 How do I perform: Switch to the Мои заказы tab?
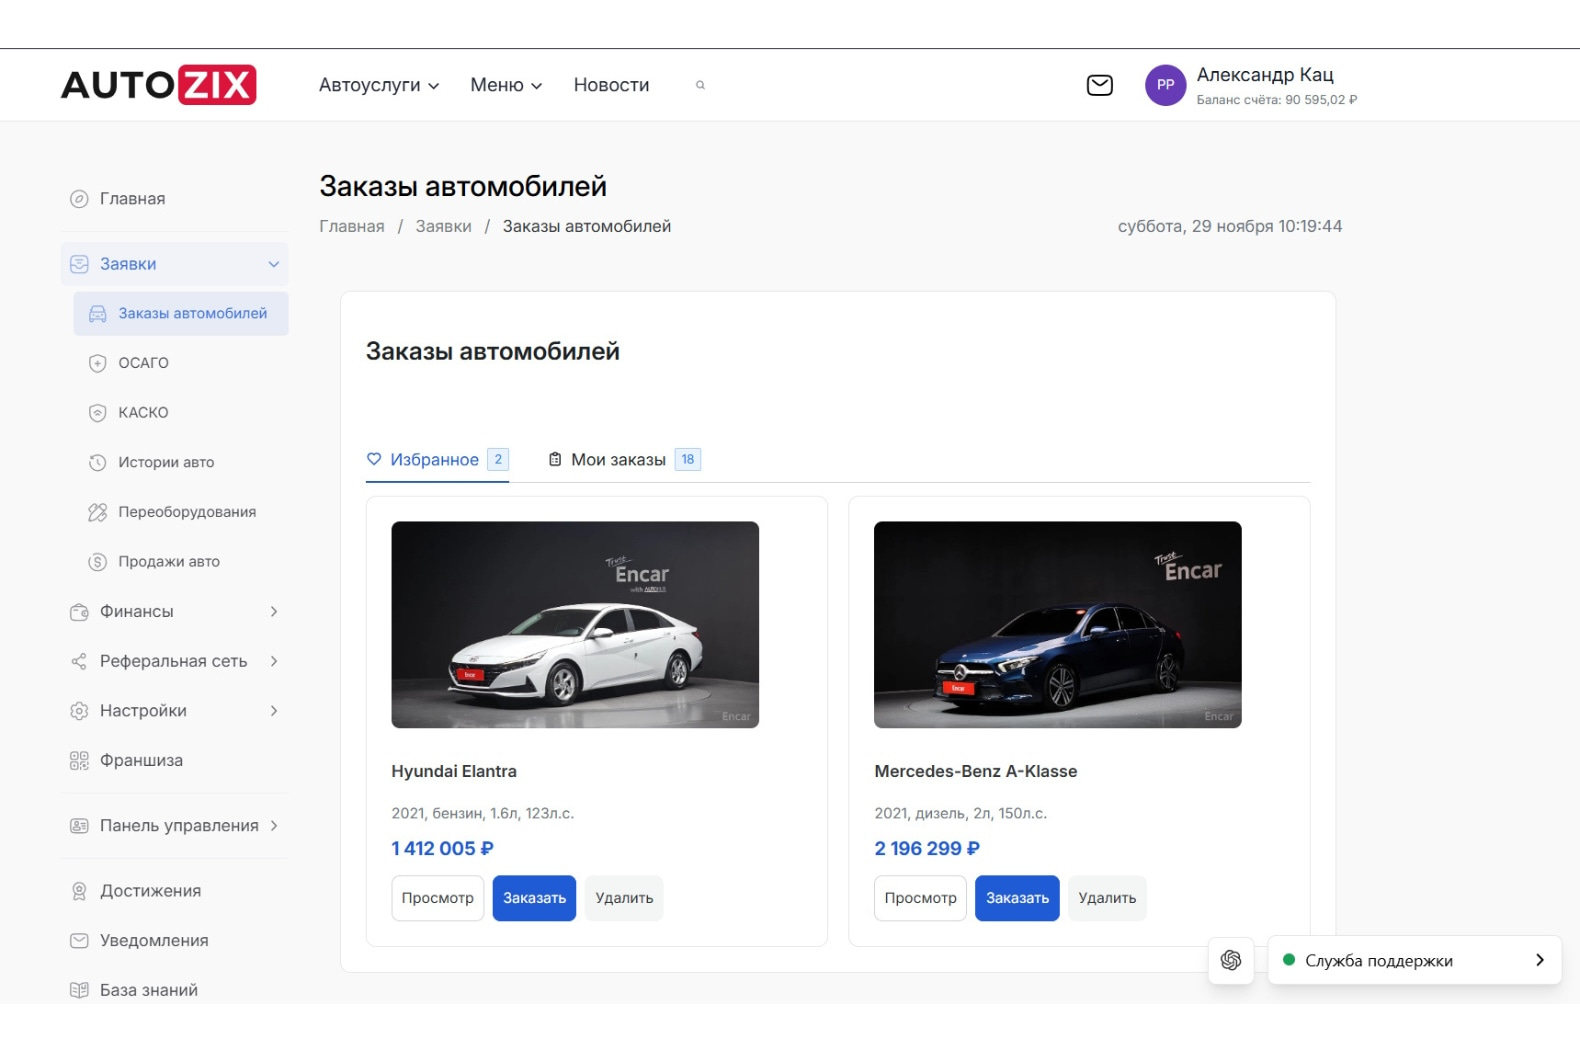click(x=618, y=460)
